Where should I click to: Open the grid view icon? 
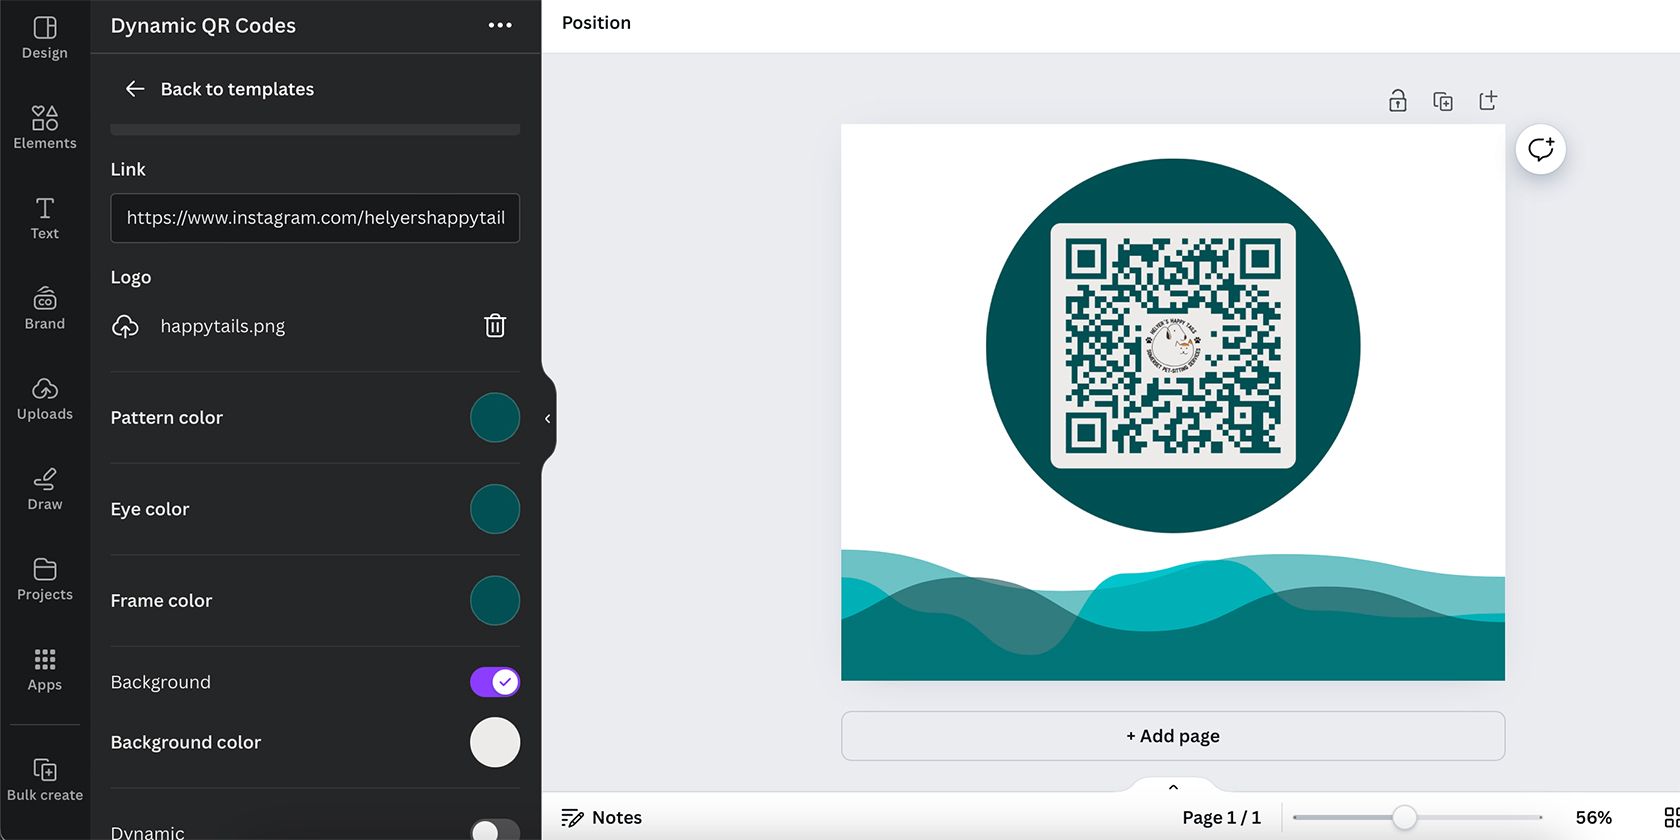1671,818
